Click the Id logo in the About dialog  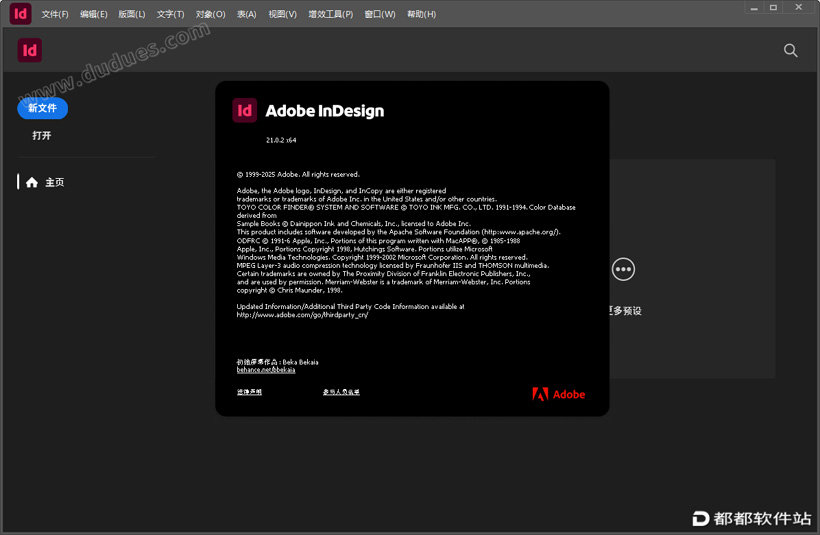pos(244,110)
